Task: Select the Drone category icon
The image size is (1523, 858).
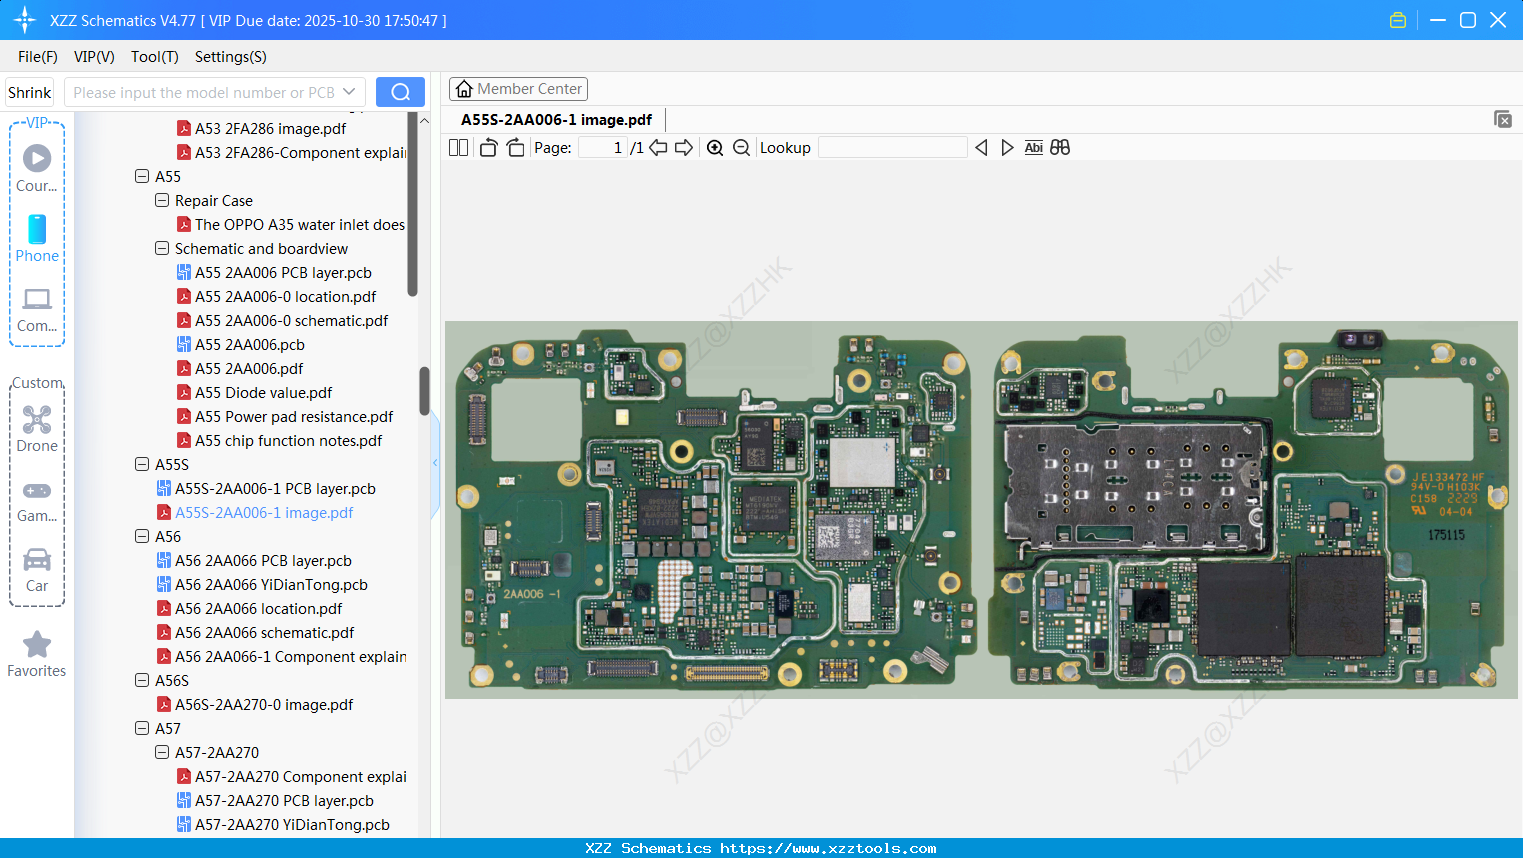Action: click(37, 429)
